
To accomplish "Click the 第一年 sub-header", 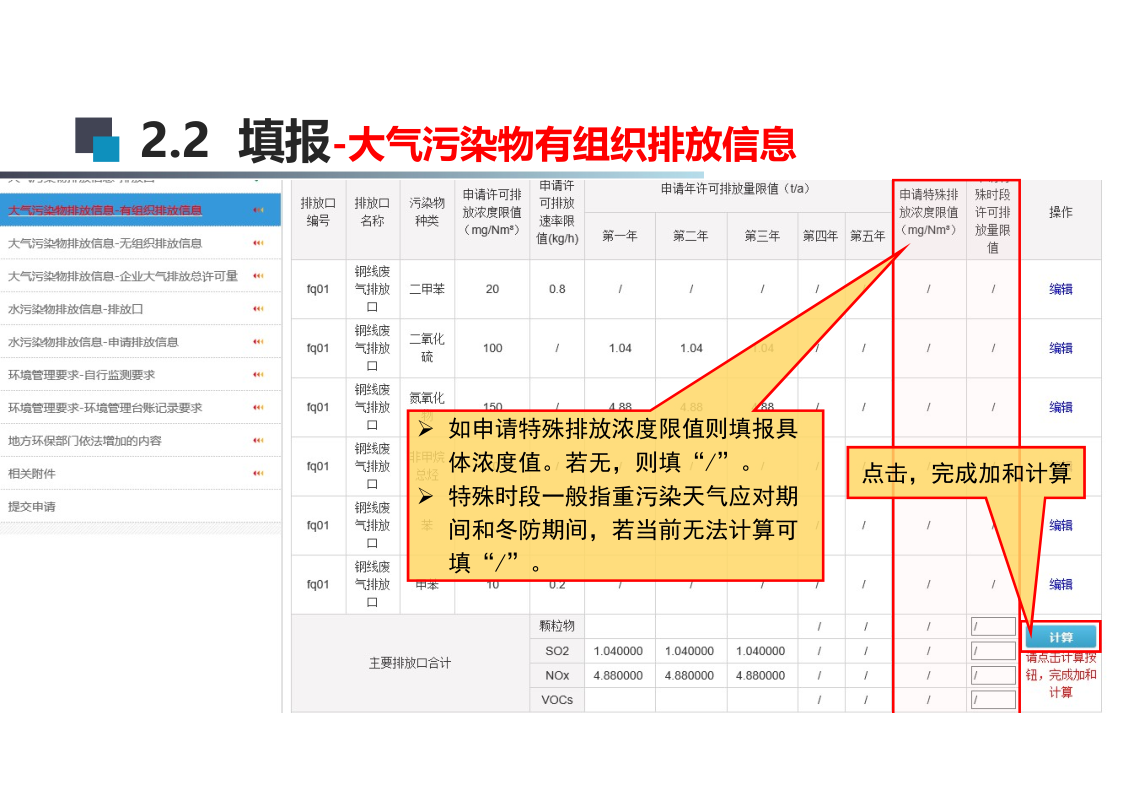I will (620, 236).
